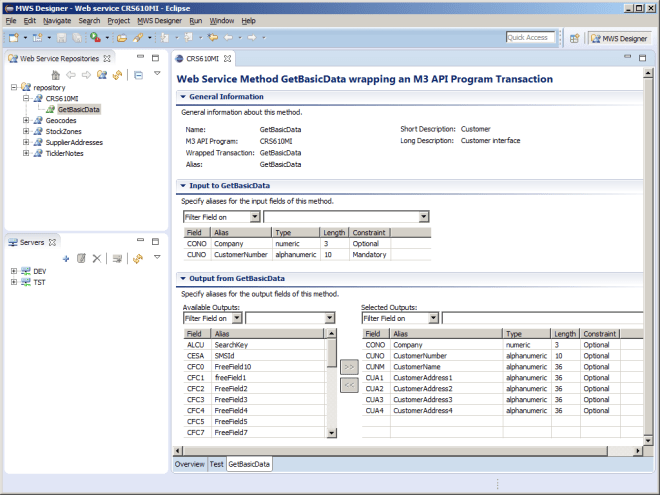This screenshot has height=495, width=660.
Task: Expand the Geocodes tree node
Action: click(26, 120)
